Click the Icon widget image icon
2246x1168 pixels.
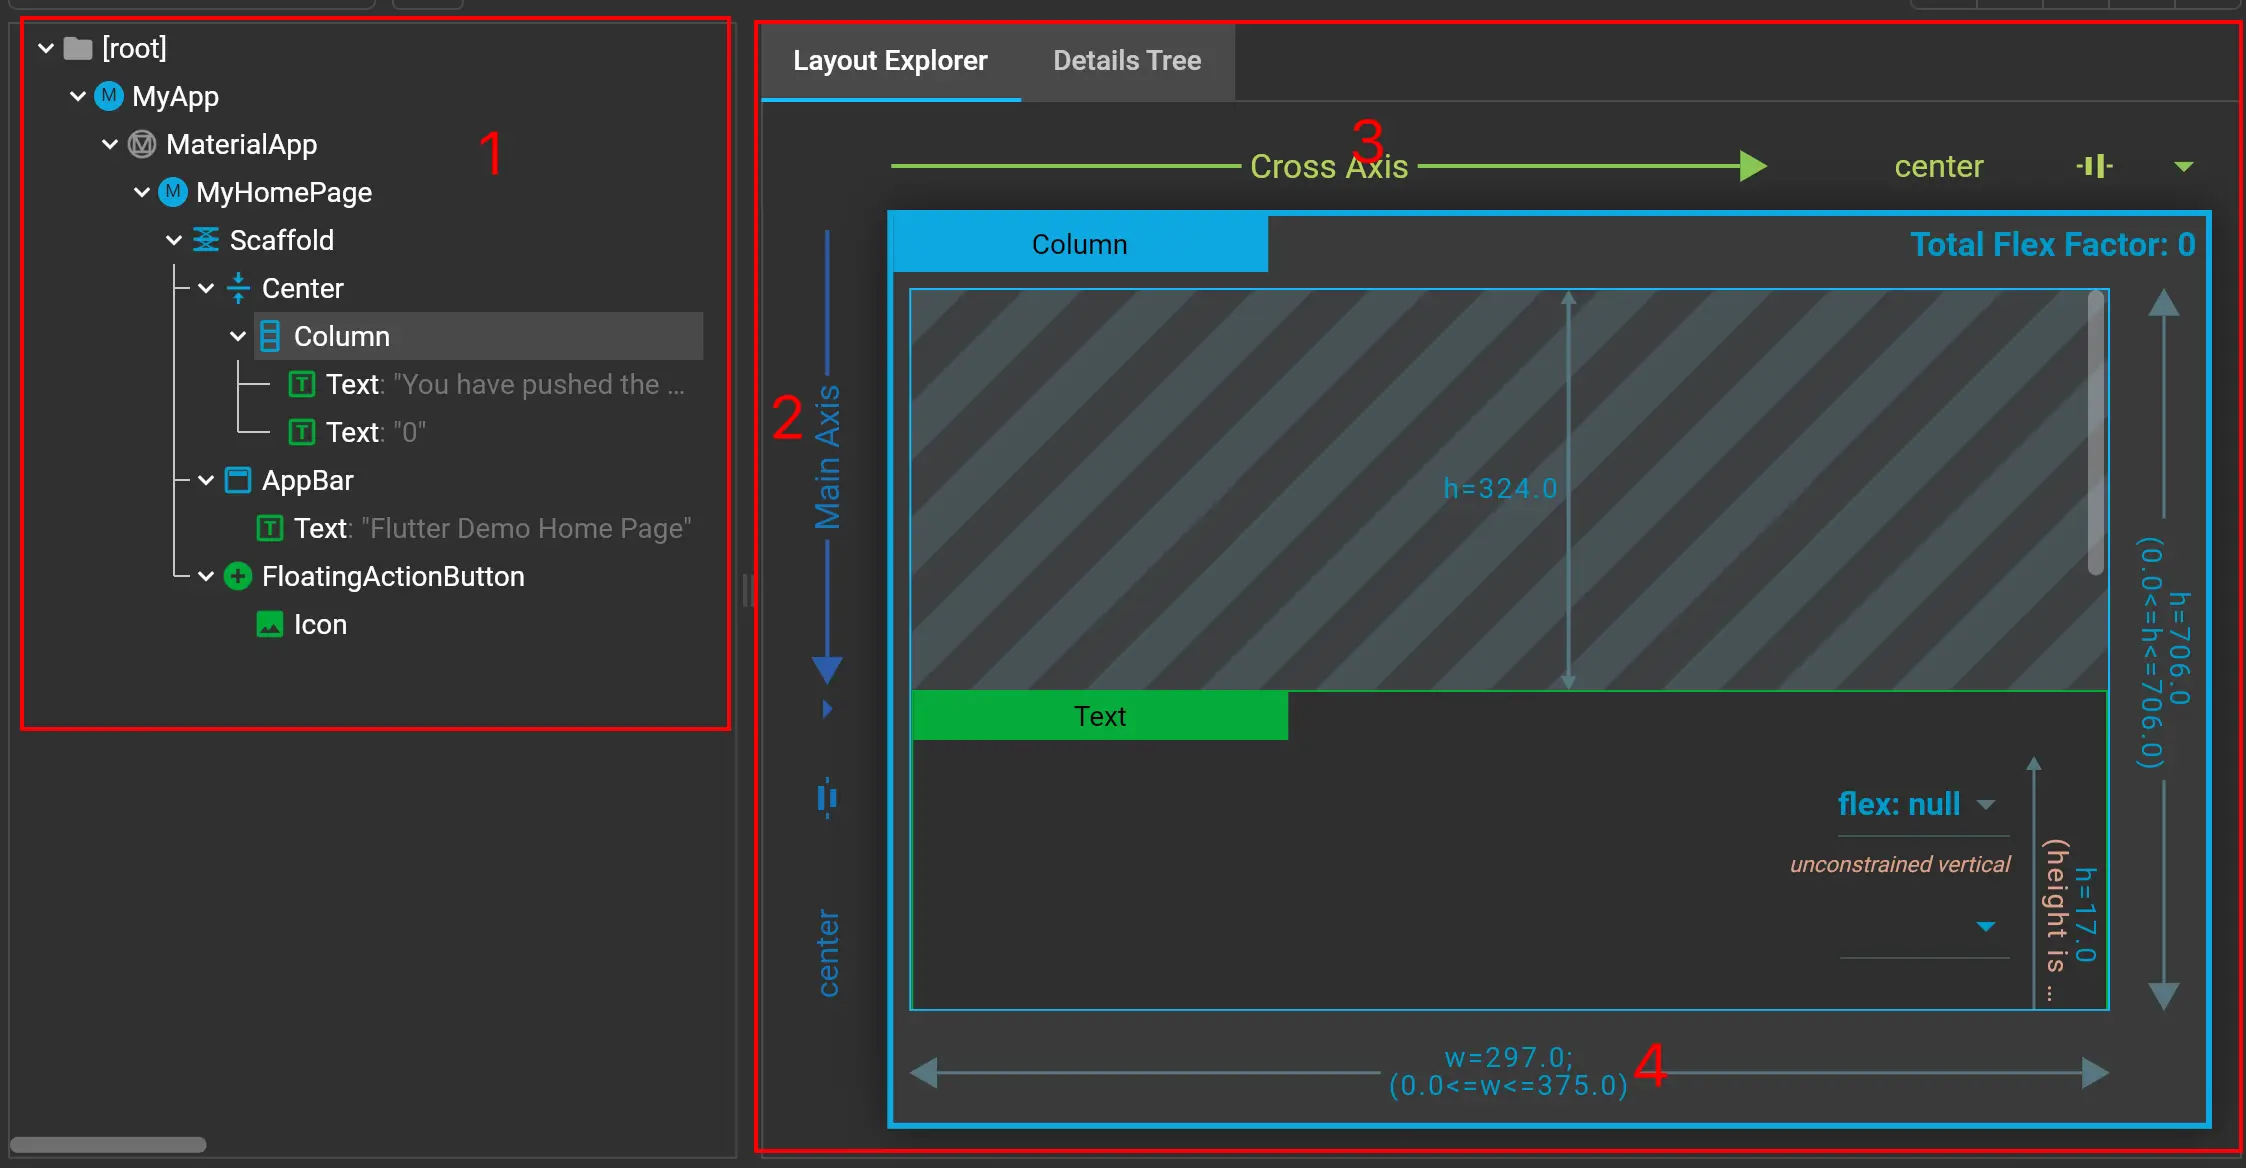click(270, 624)
